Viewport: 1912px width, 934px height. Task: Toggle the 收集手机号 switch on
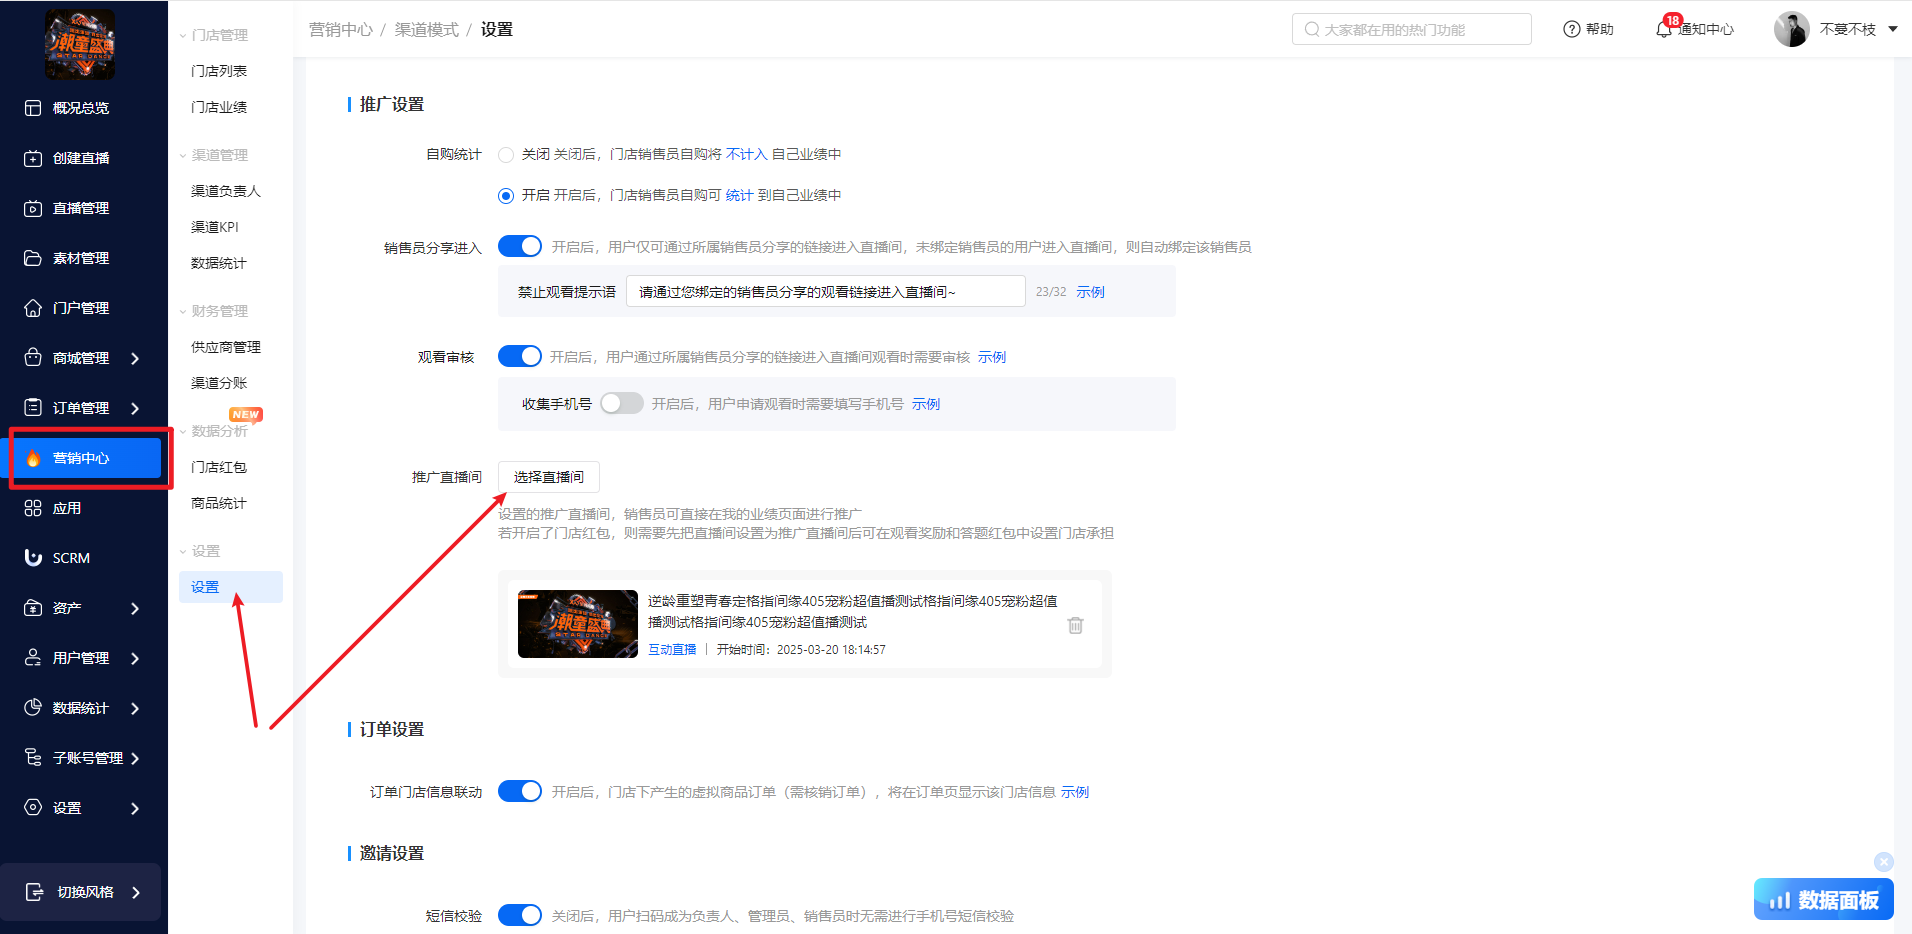[x=621, y=404]
